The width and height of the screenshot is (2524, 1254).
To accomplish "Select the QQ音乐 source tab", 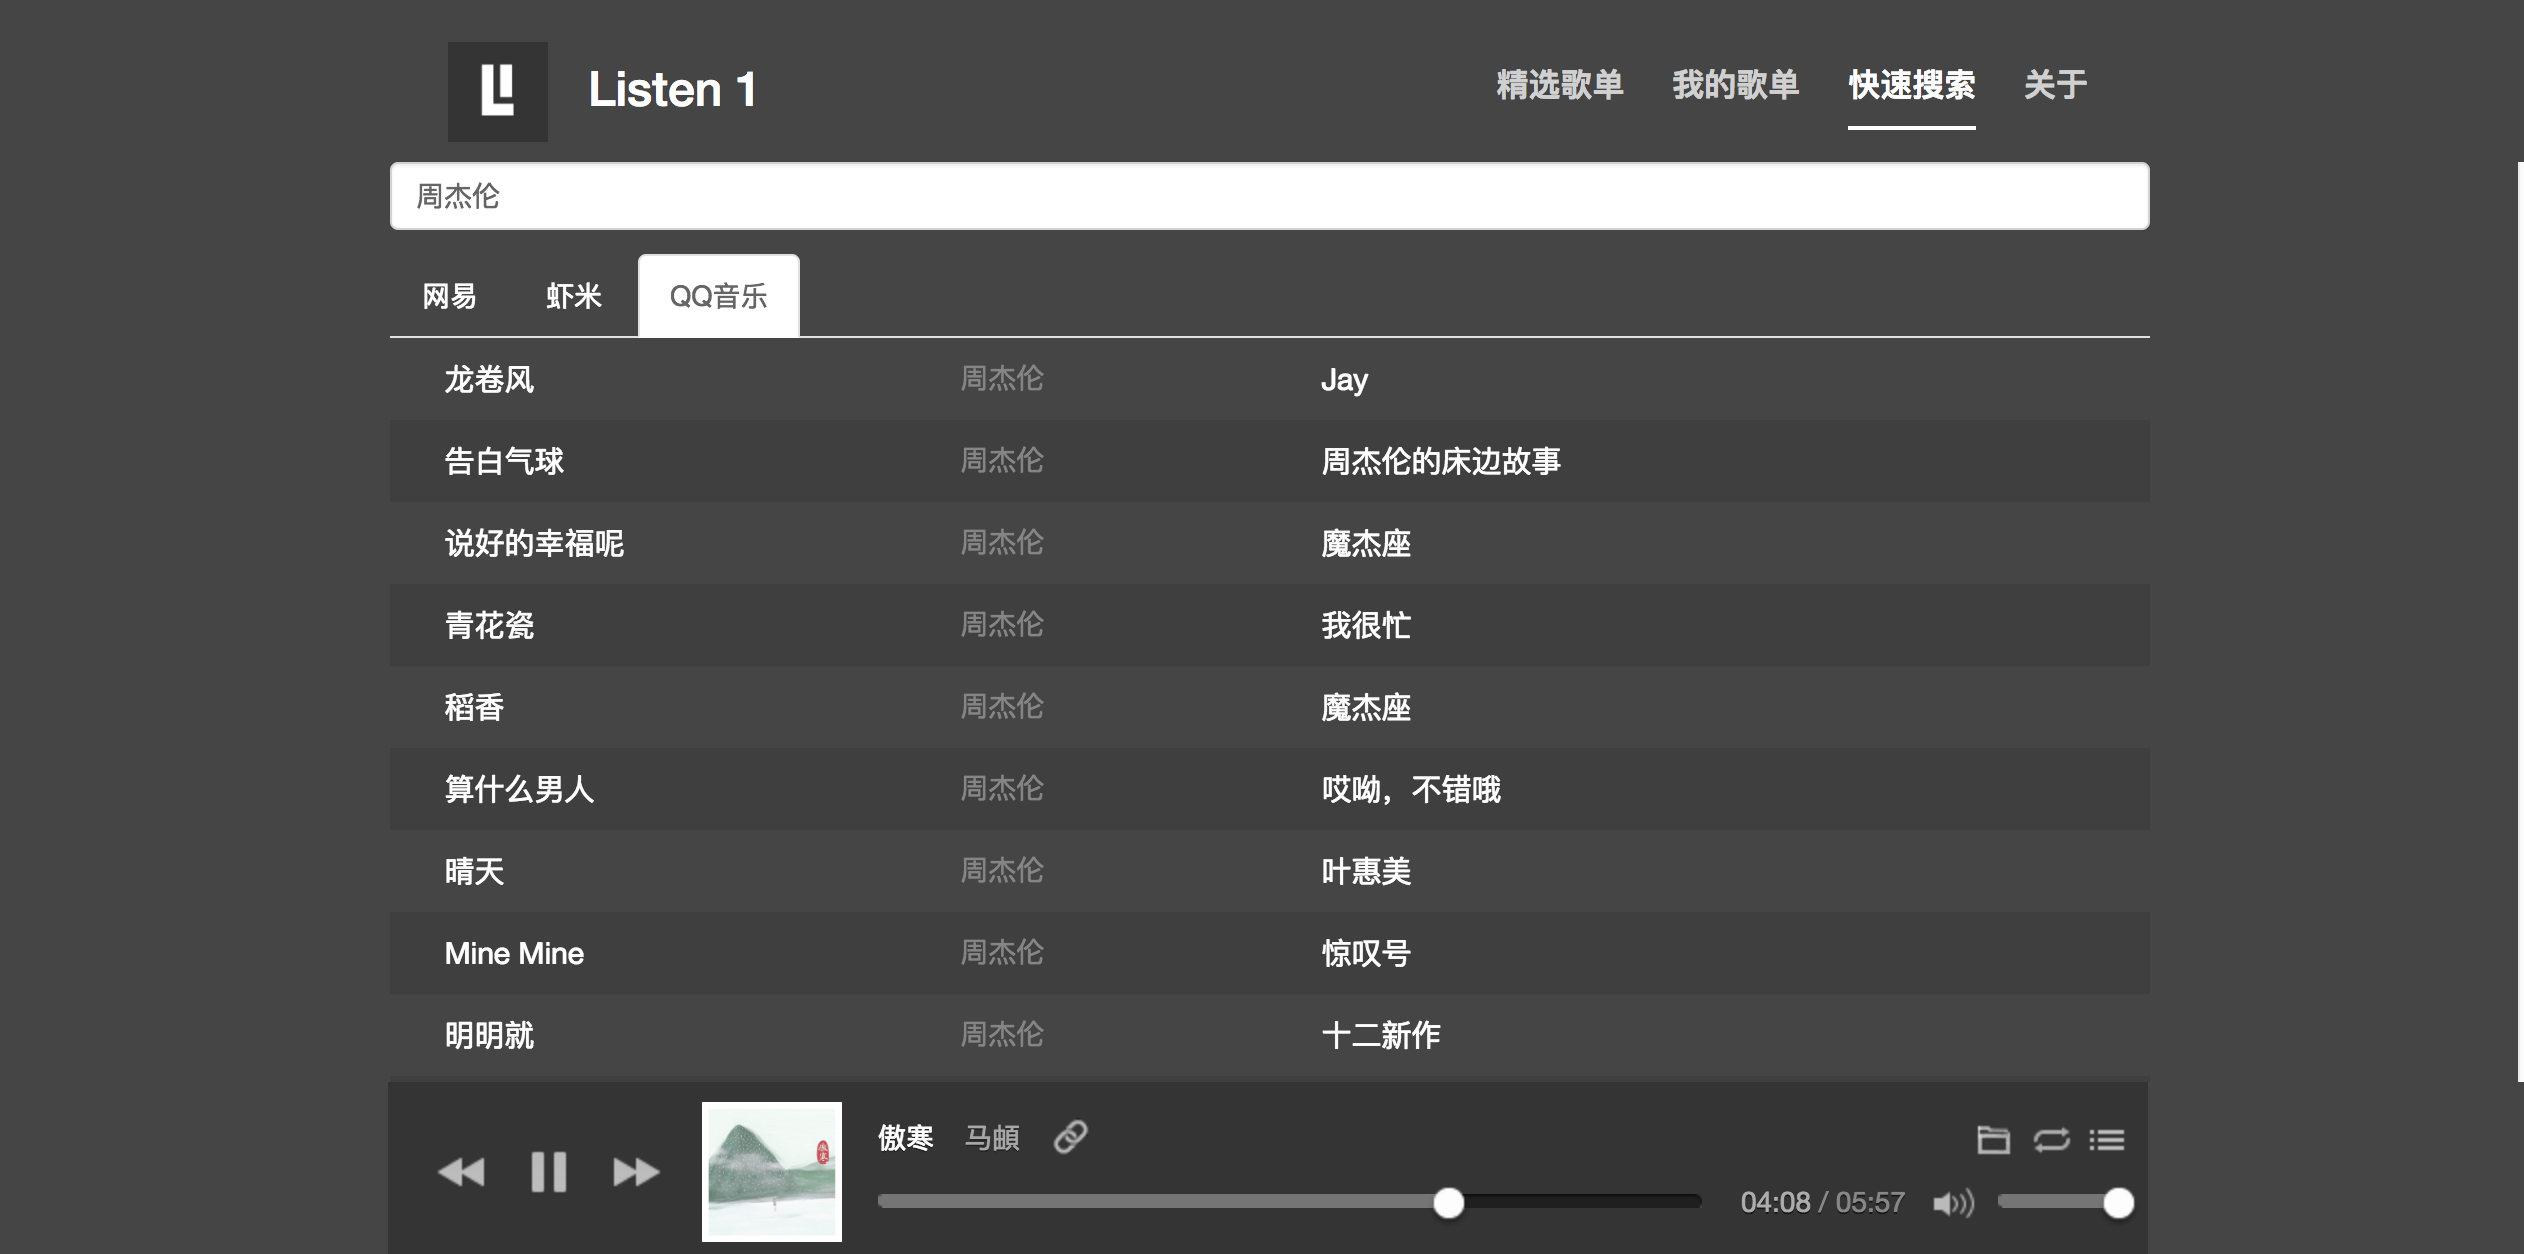I will point(717,294).
